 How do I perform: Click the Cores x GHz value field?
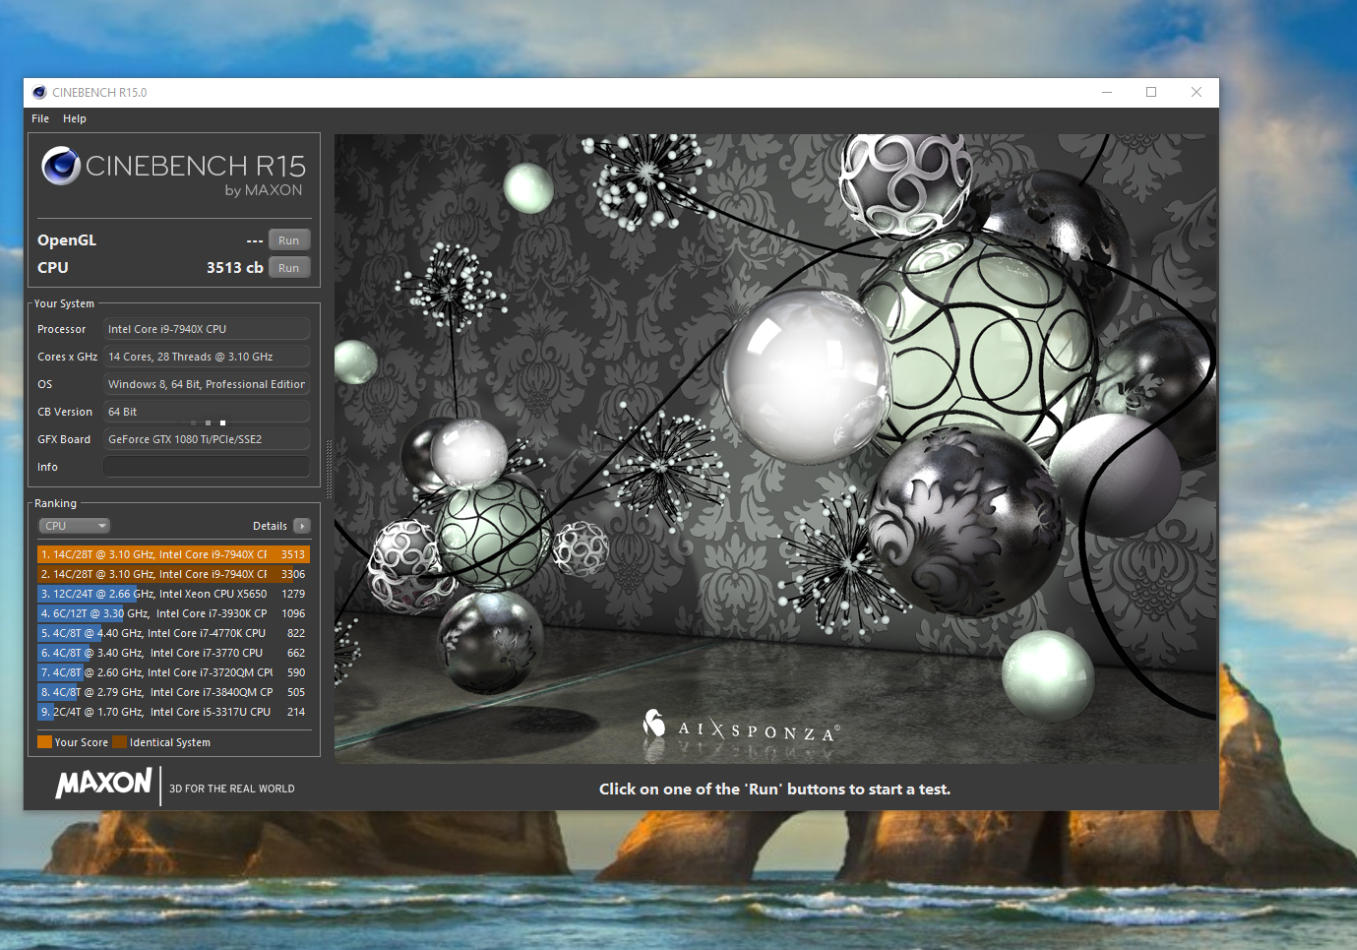pos(207,357)
